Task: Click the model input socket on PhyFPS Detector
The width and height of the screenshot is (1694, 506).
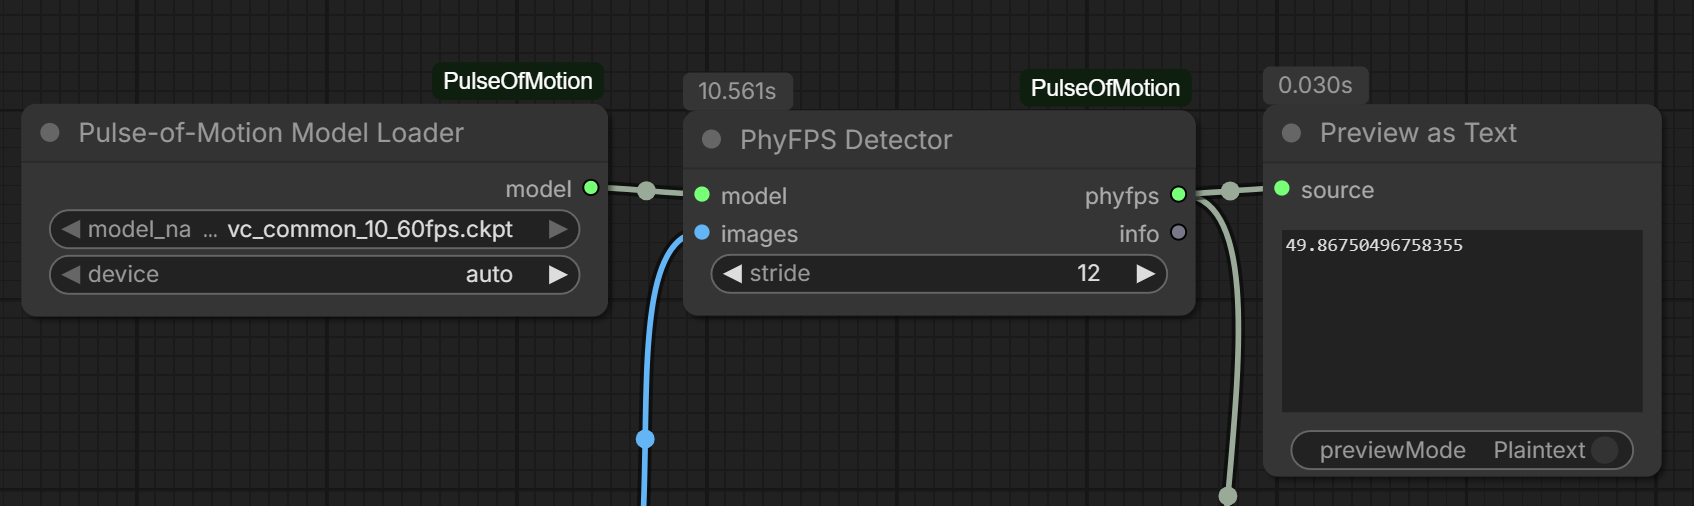Action: point(702,195)
